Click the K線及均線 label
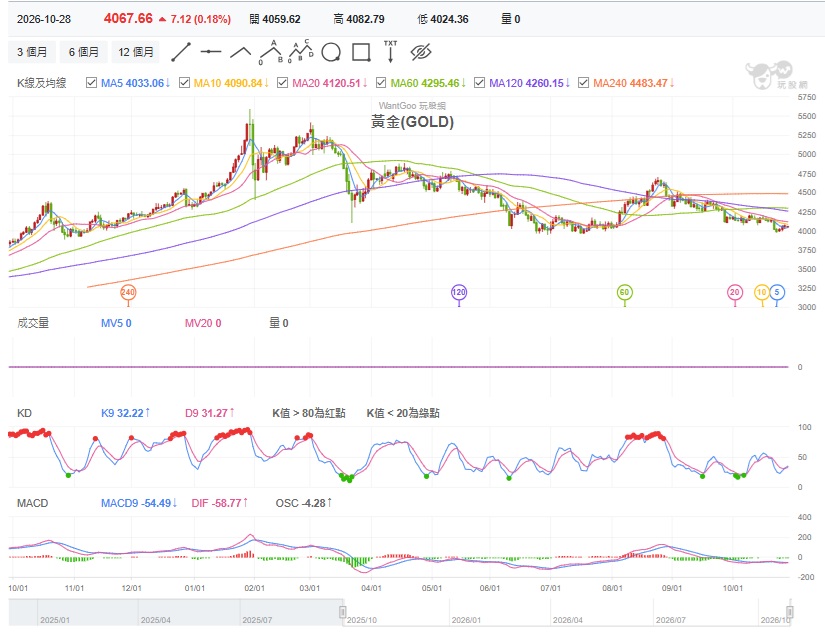Image resolution: width=825 pixels, height=636 pixels. click(x=42, y=83)
